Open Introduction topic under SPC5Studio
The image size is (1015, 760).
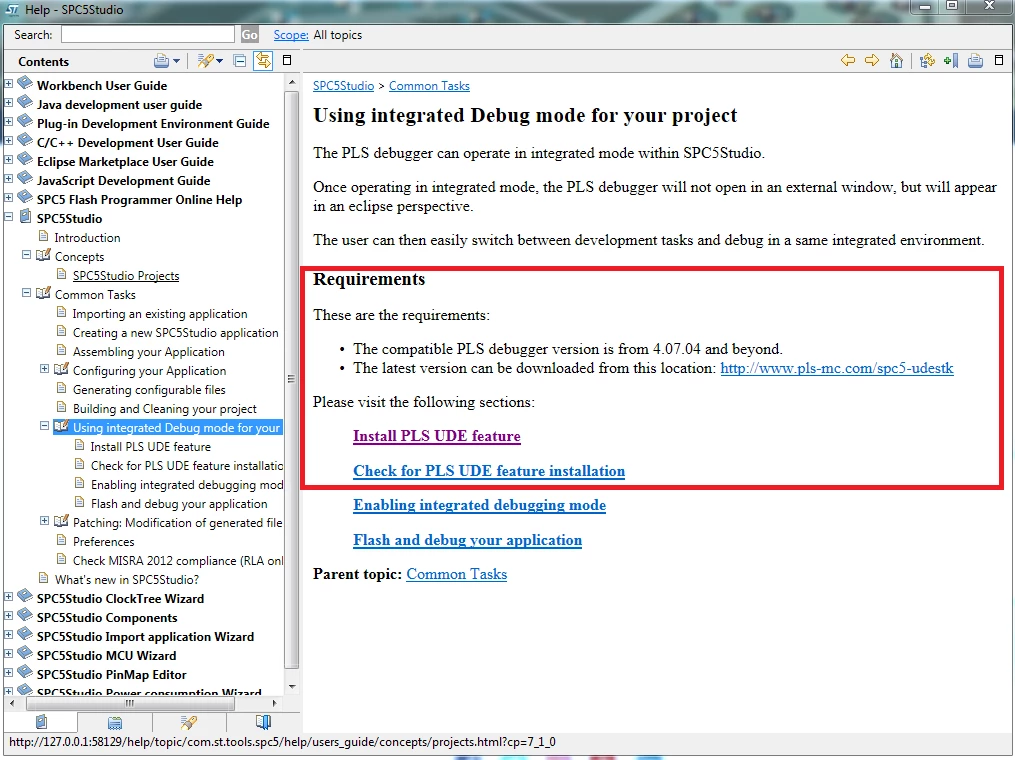(87, 238)
